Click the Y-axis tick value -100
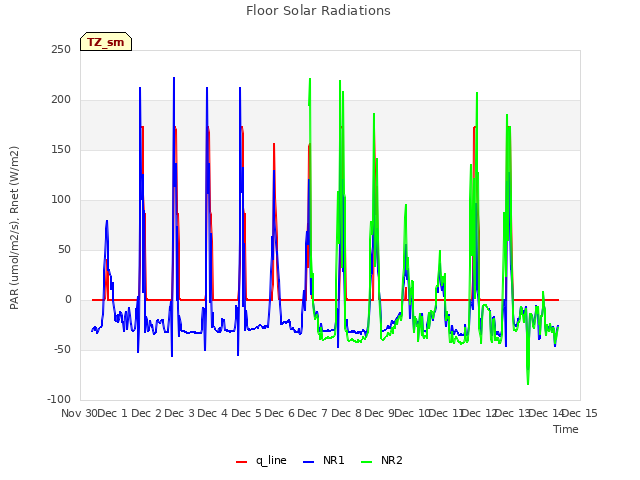This screenshot has height=480, width=640. click(59, 399)
